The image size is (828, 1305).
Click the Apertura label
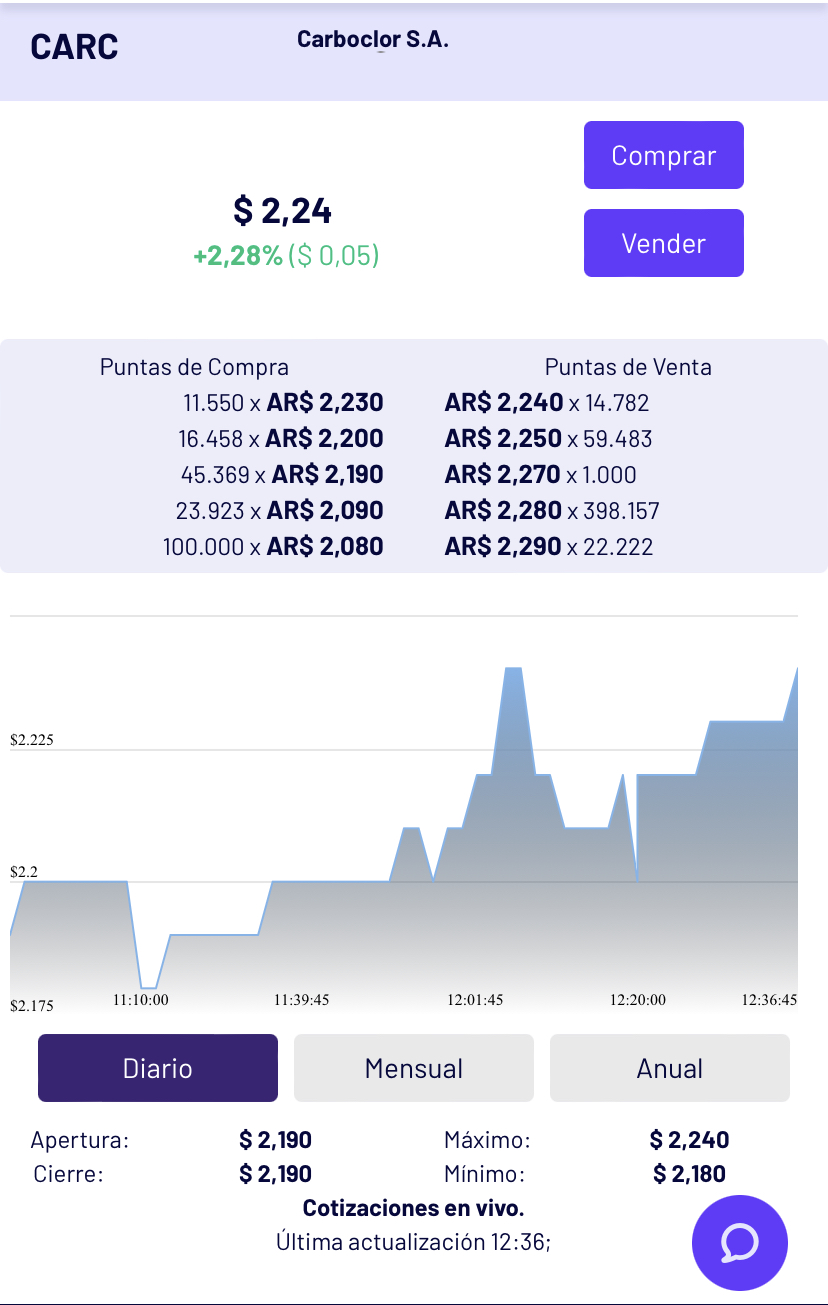point(80,1140)
